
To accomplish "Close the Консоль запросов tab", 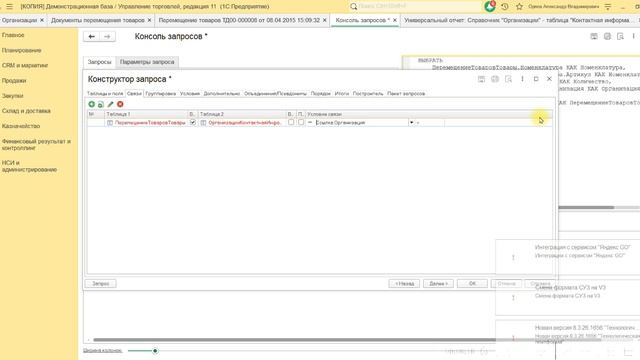I will tap(395, 20).
